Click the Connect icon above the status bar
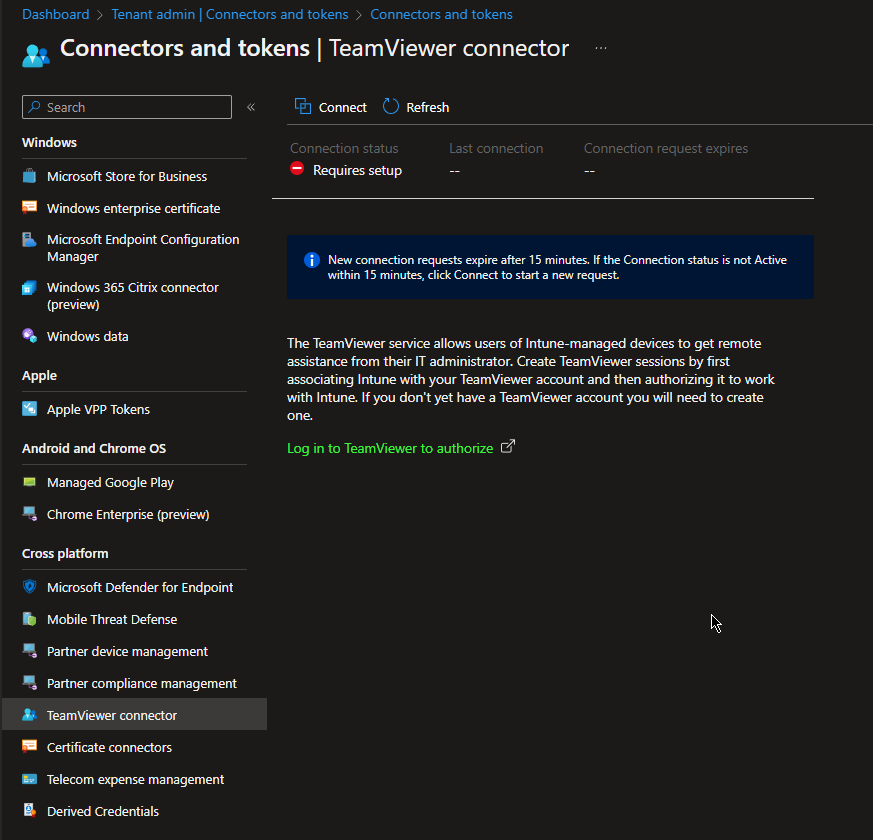Screen dimensions: 873x840 [302, 106]
